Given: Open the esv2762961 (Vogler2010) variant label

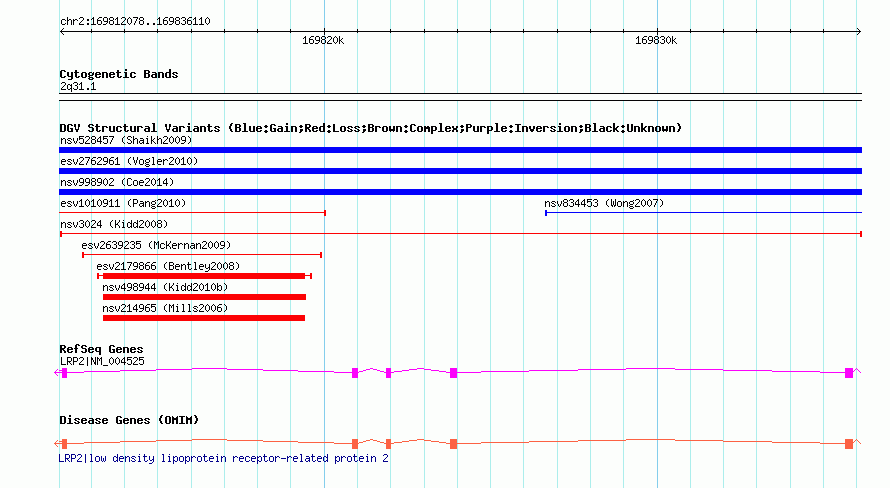Looking at the screenshot, I should tap(129, 161).
